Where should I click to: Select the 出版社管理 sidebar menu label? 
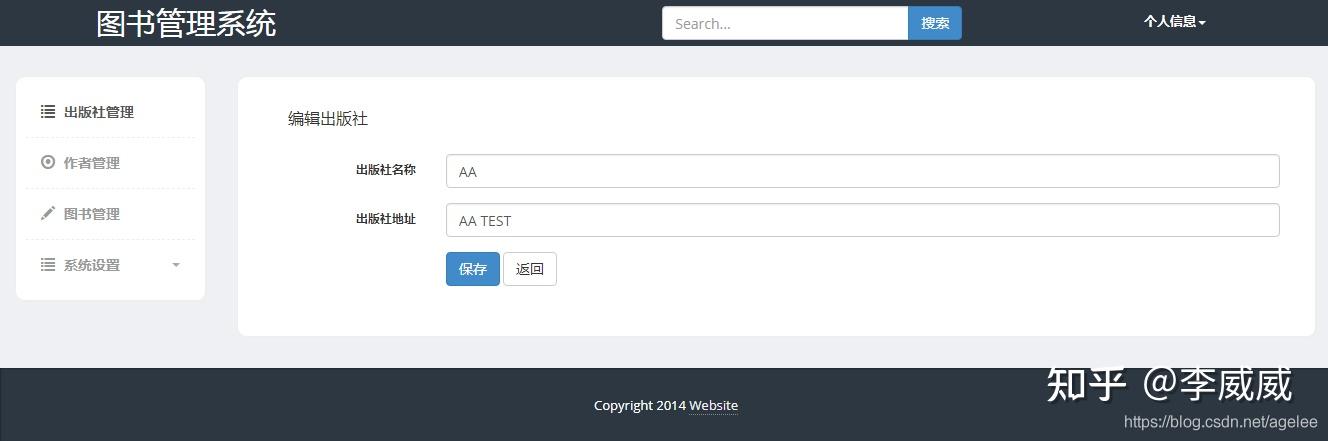[99, 112]
